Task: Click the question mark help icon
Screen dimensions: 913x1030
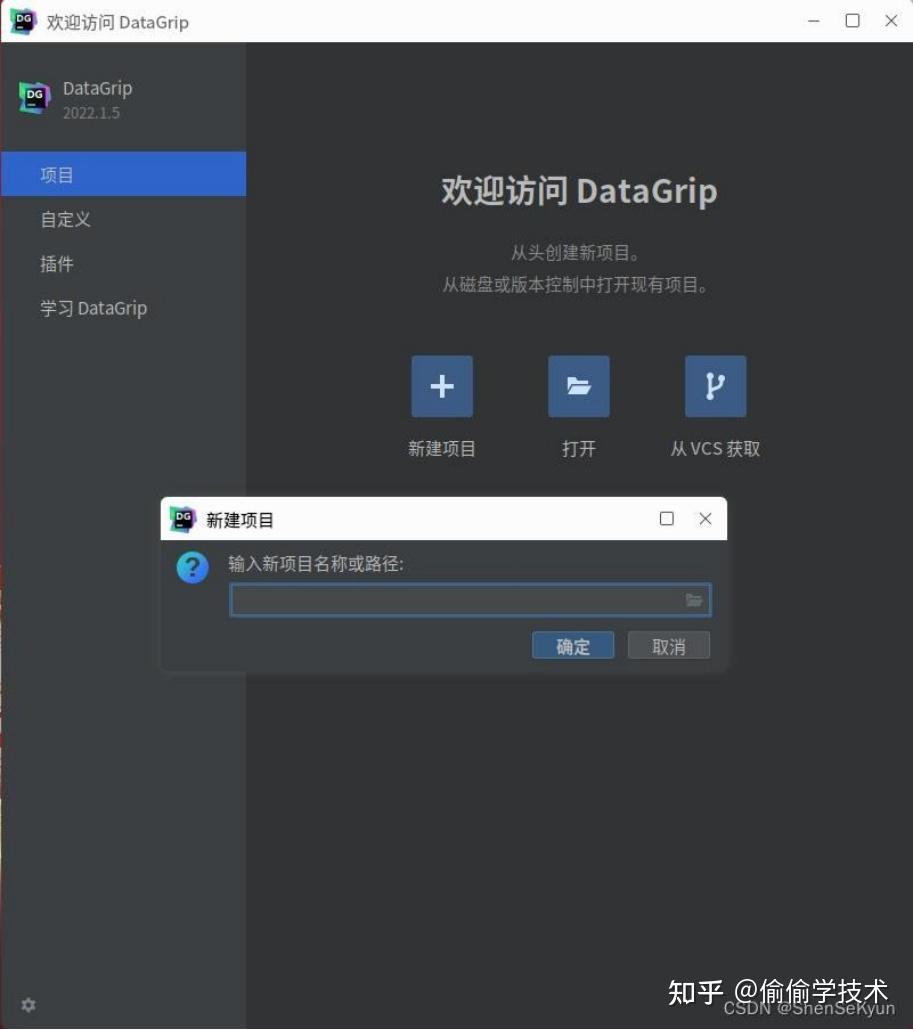Action: (191, 567)
